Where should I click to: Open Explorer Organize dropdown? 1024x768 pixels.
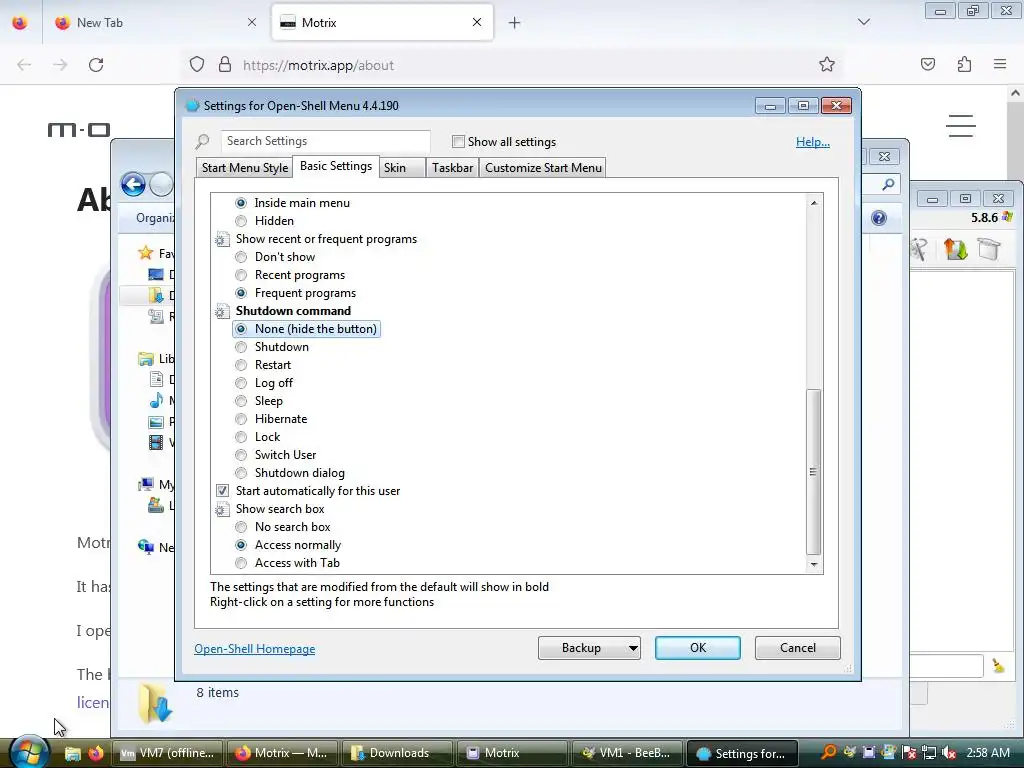tap(155, 217)
